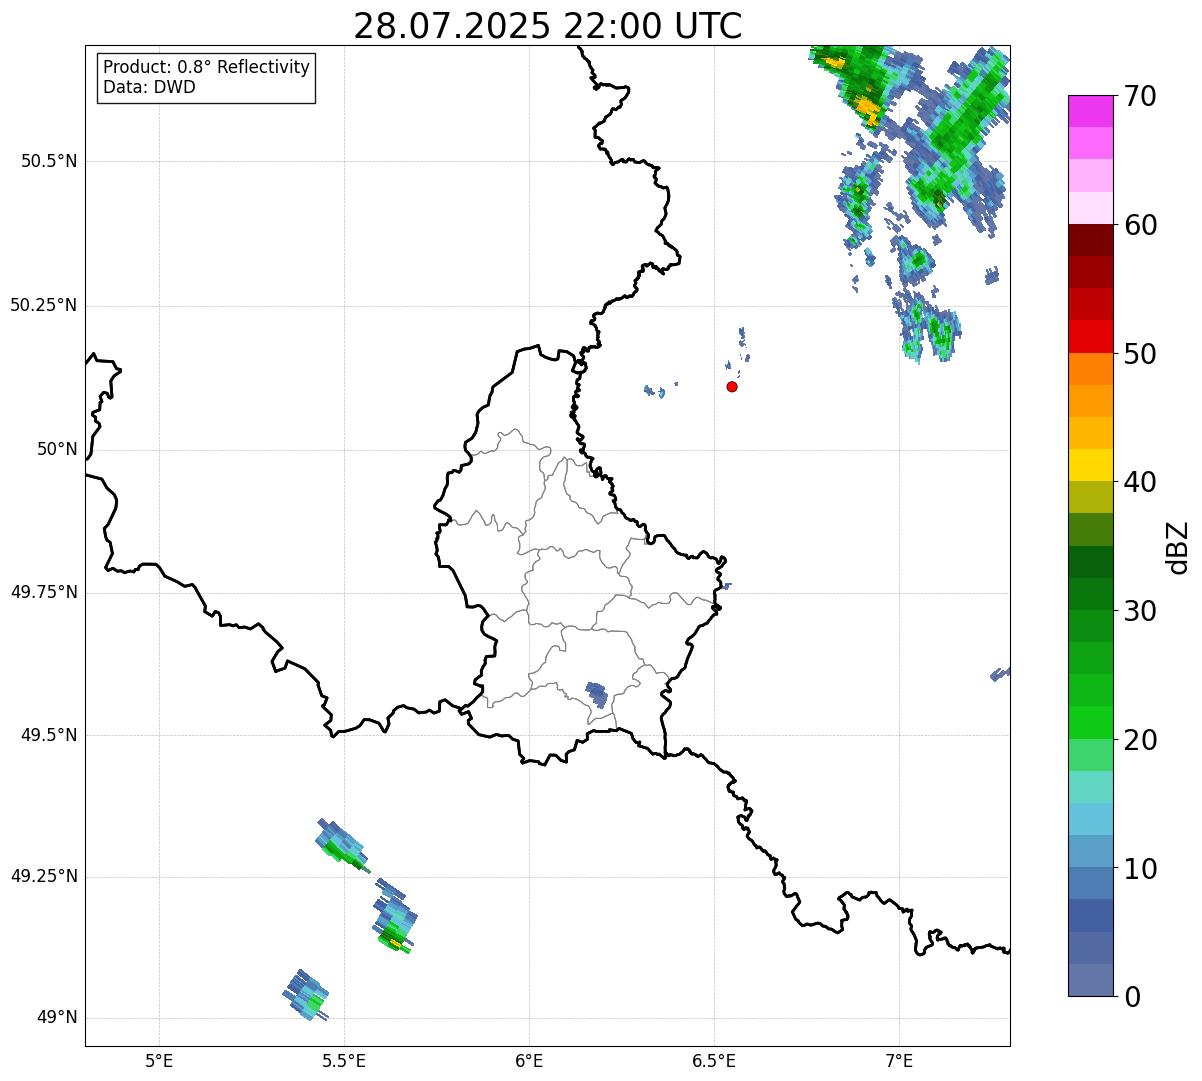
Task: Click the red station marker dot
Action: tap(732, 386)
